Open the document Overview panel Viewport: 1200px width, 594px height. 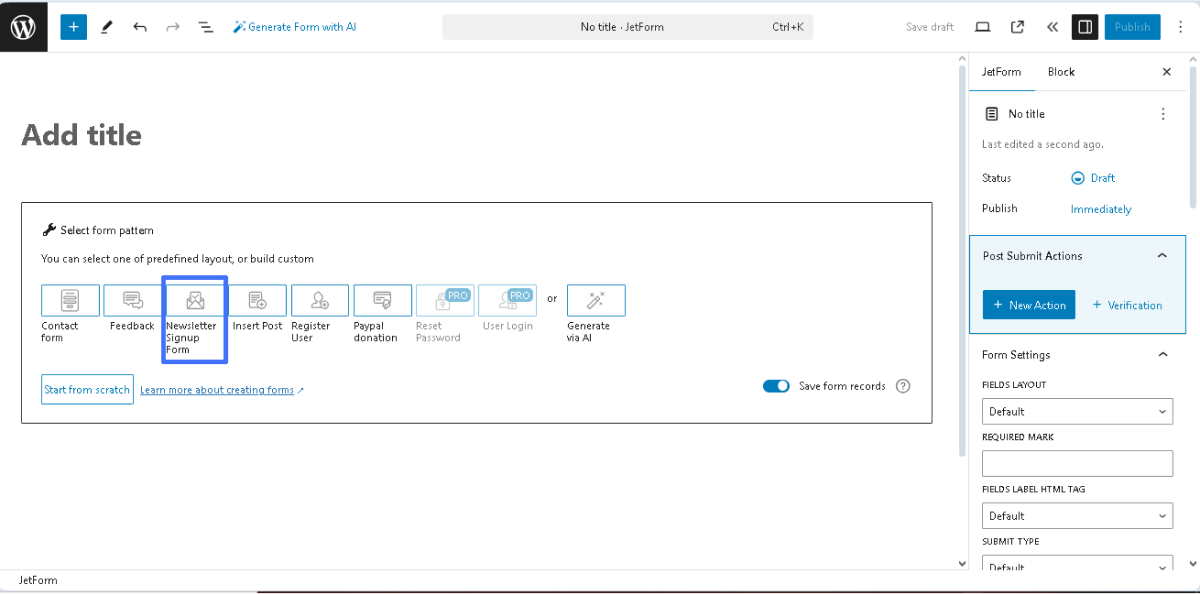(205, 26)
